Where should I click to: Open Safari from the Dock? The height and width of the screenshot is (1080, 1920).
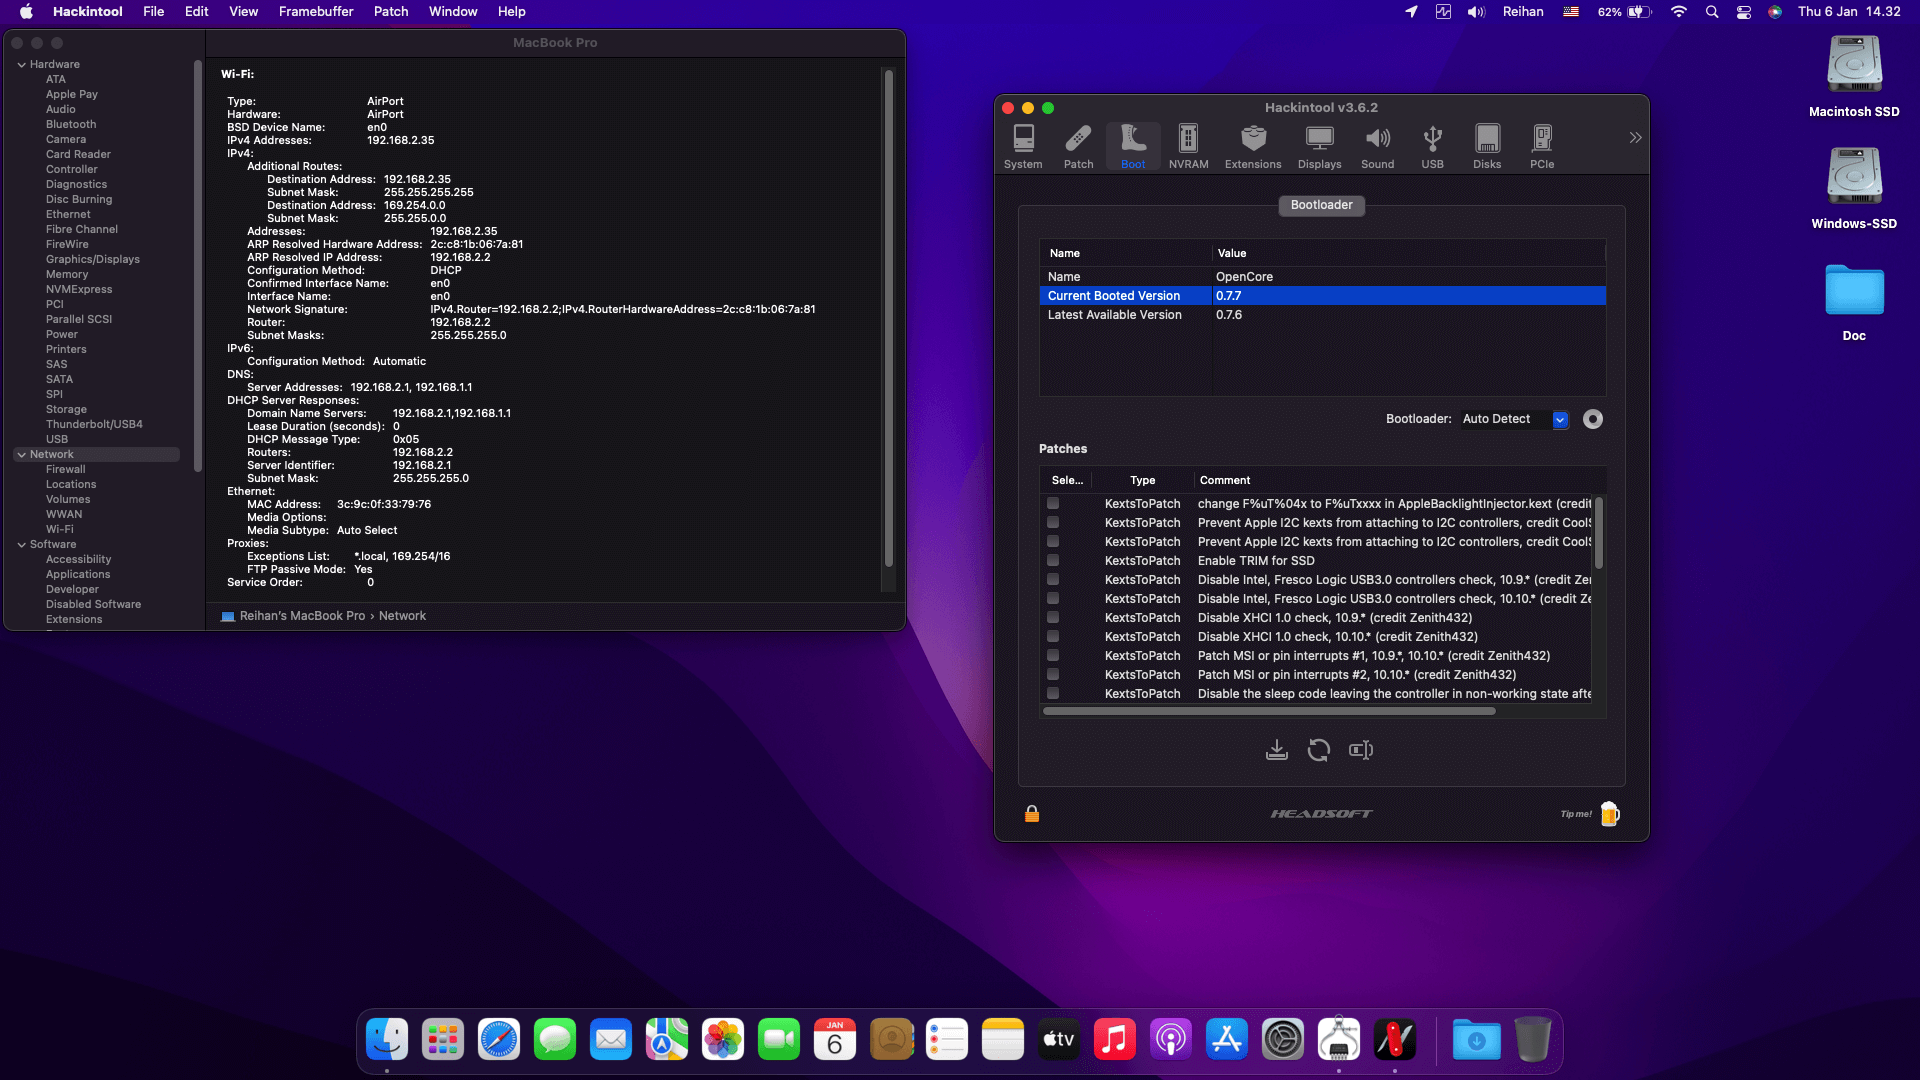[x=499, y=1040]
